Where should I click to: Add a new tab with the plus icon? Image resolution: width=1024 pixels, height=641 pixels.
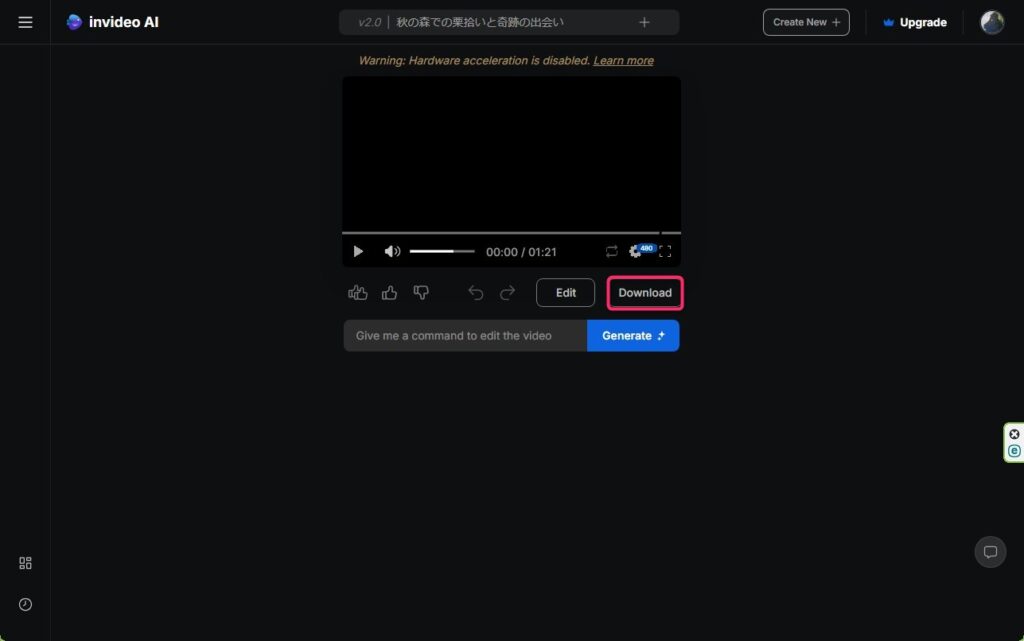[x=644, y=22]
